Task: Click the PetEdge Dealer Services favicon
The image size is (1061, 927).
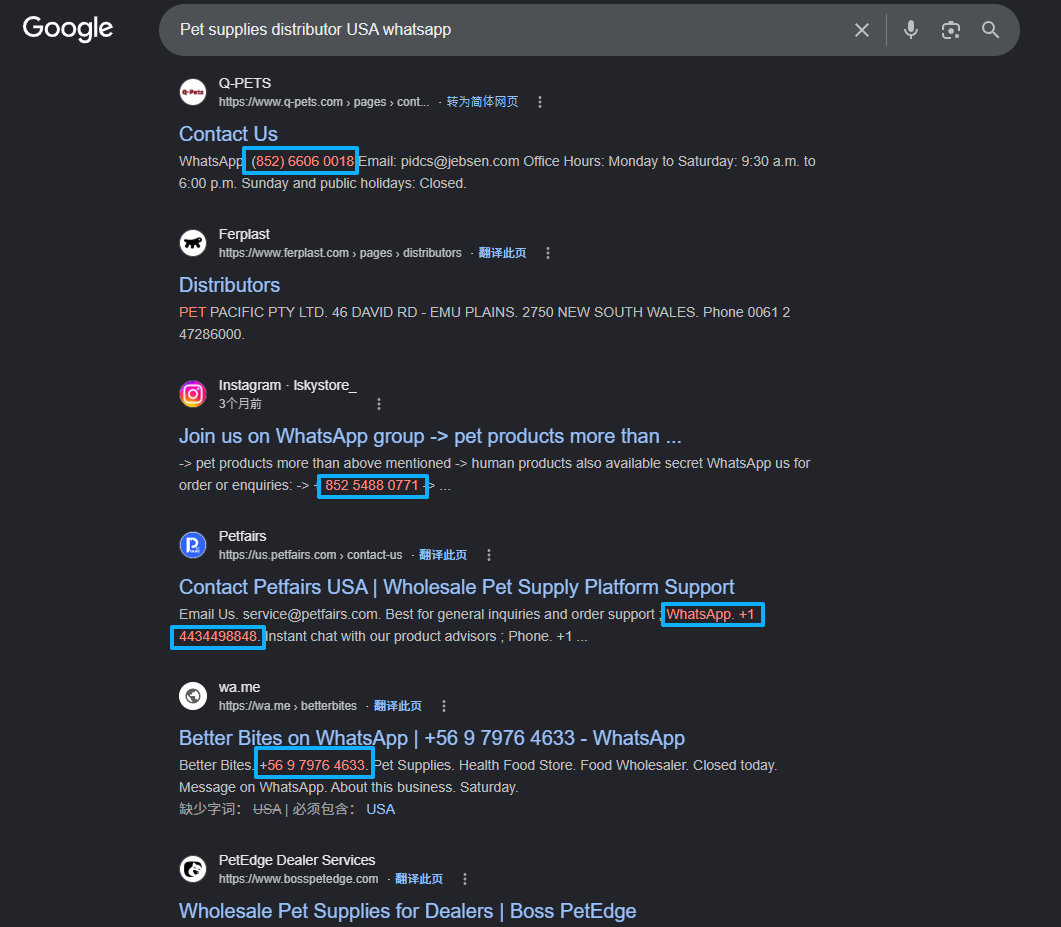Action: (193, 869)
